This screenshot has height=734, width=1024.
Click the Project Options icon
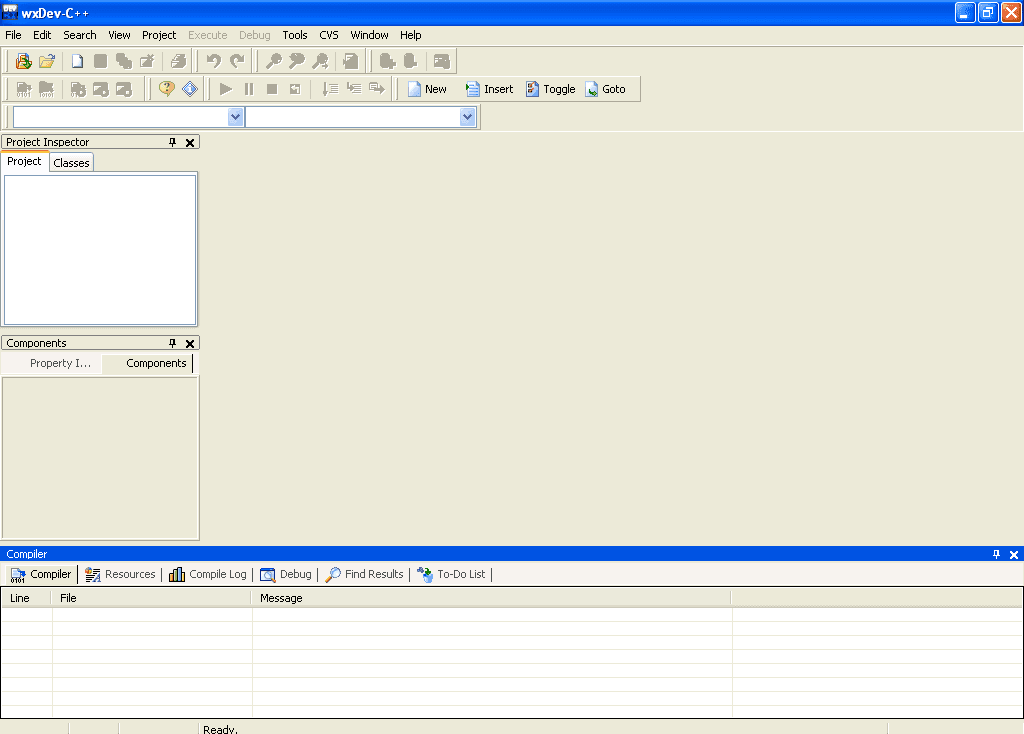pos(441,61)
